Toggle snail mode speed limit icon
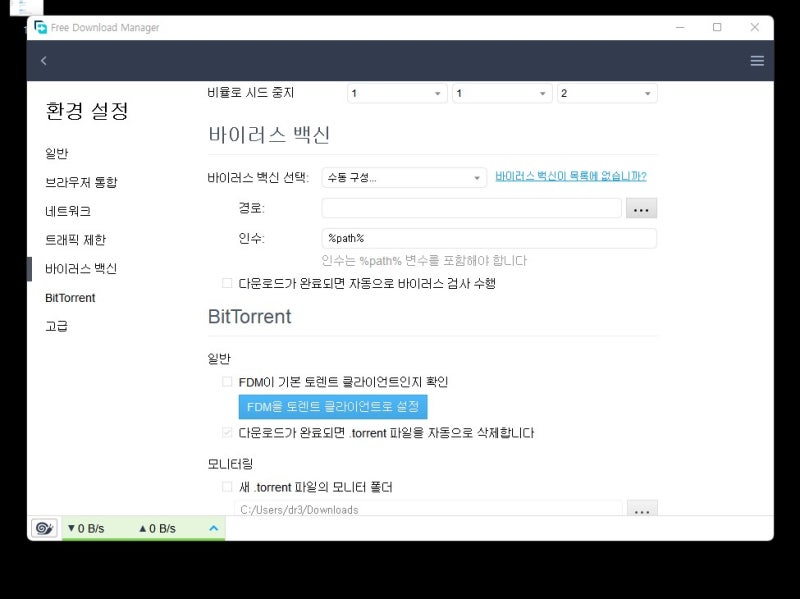This screenshot has width=800, height=599. pos(44,528)
